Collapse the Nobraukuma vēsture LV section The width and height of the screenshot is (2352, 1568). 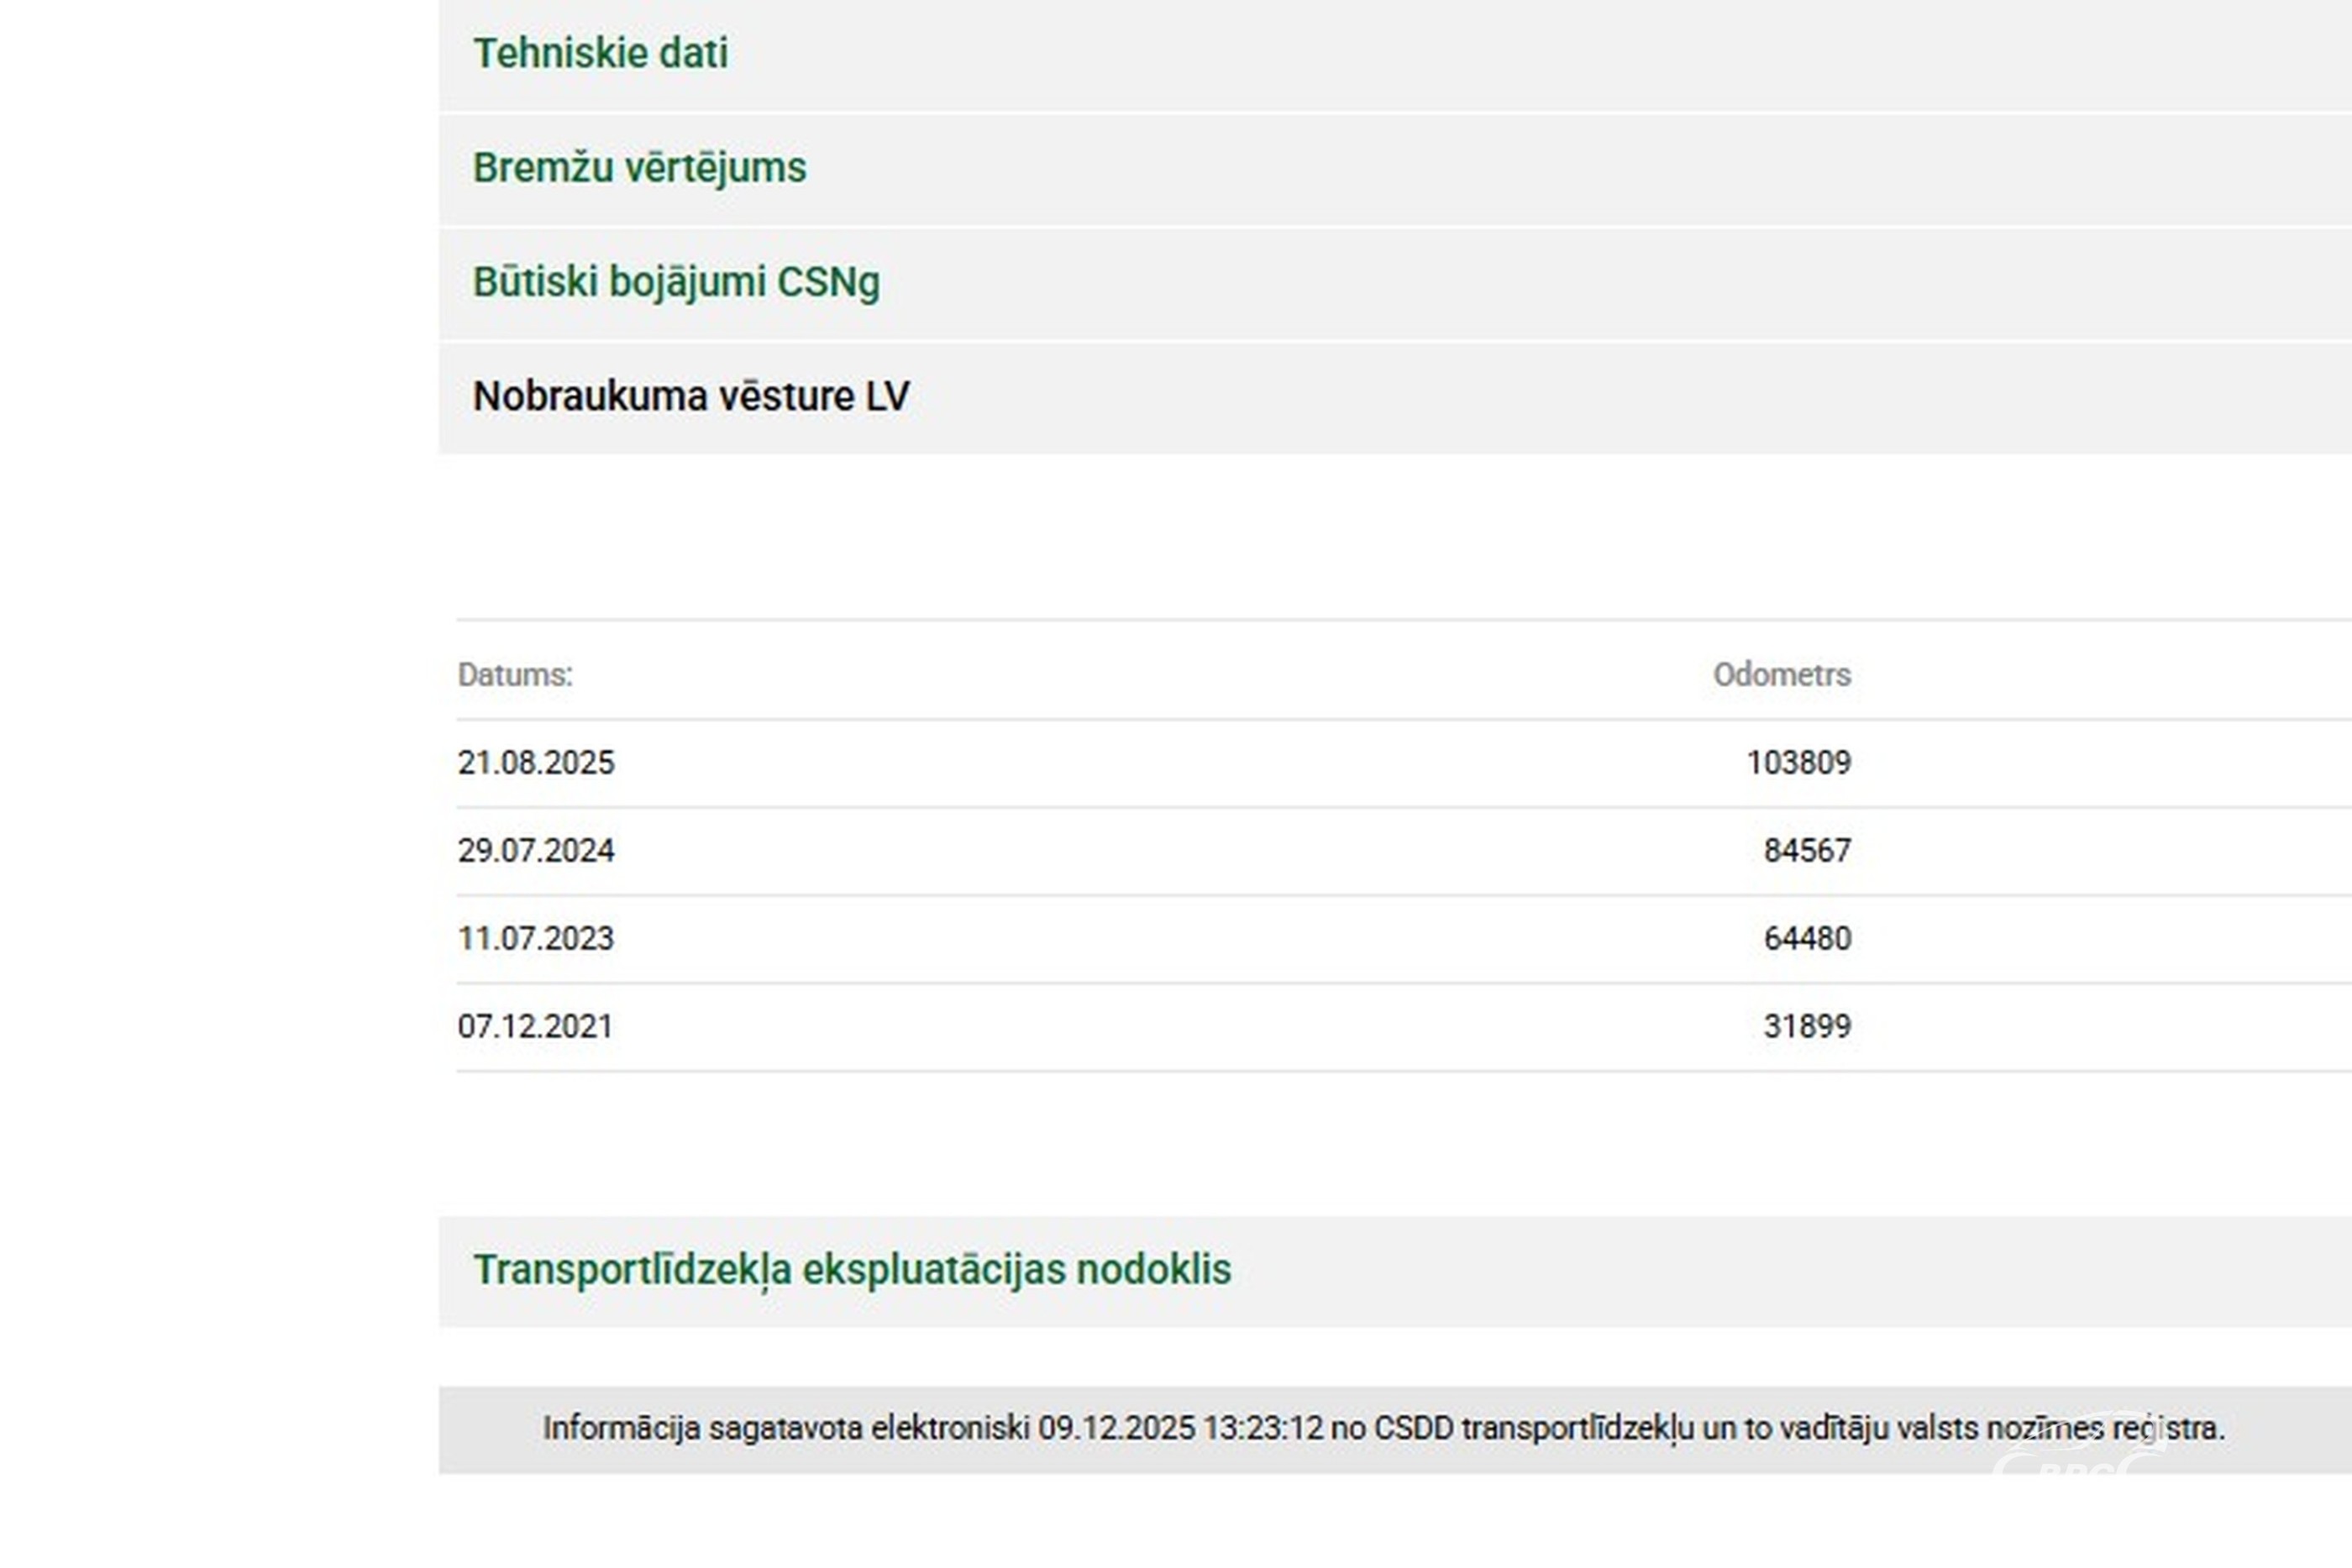691,397
